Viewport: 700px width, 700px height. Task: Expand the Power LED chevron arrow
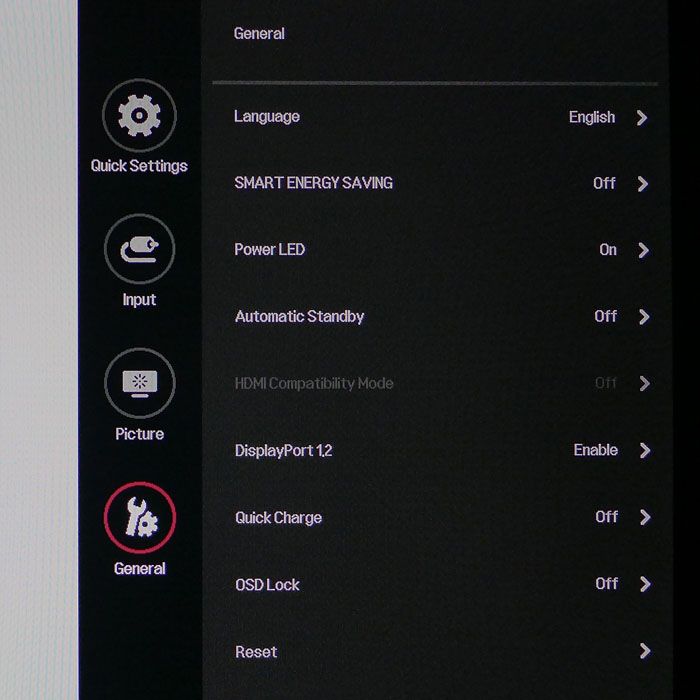[x=643, y=250]
